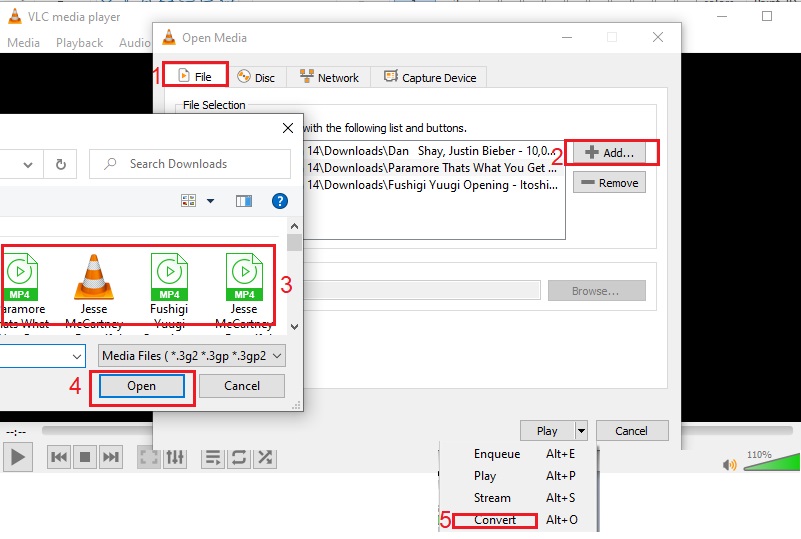Open the VLC Media menu
801x539 pixels.
click(23, 43)
